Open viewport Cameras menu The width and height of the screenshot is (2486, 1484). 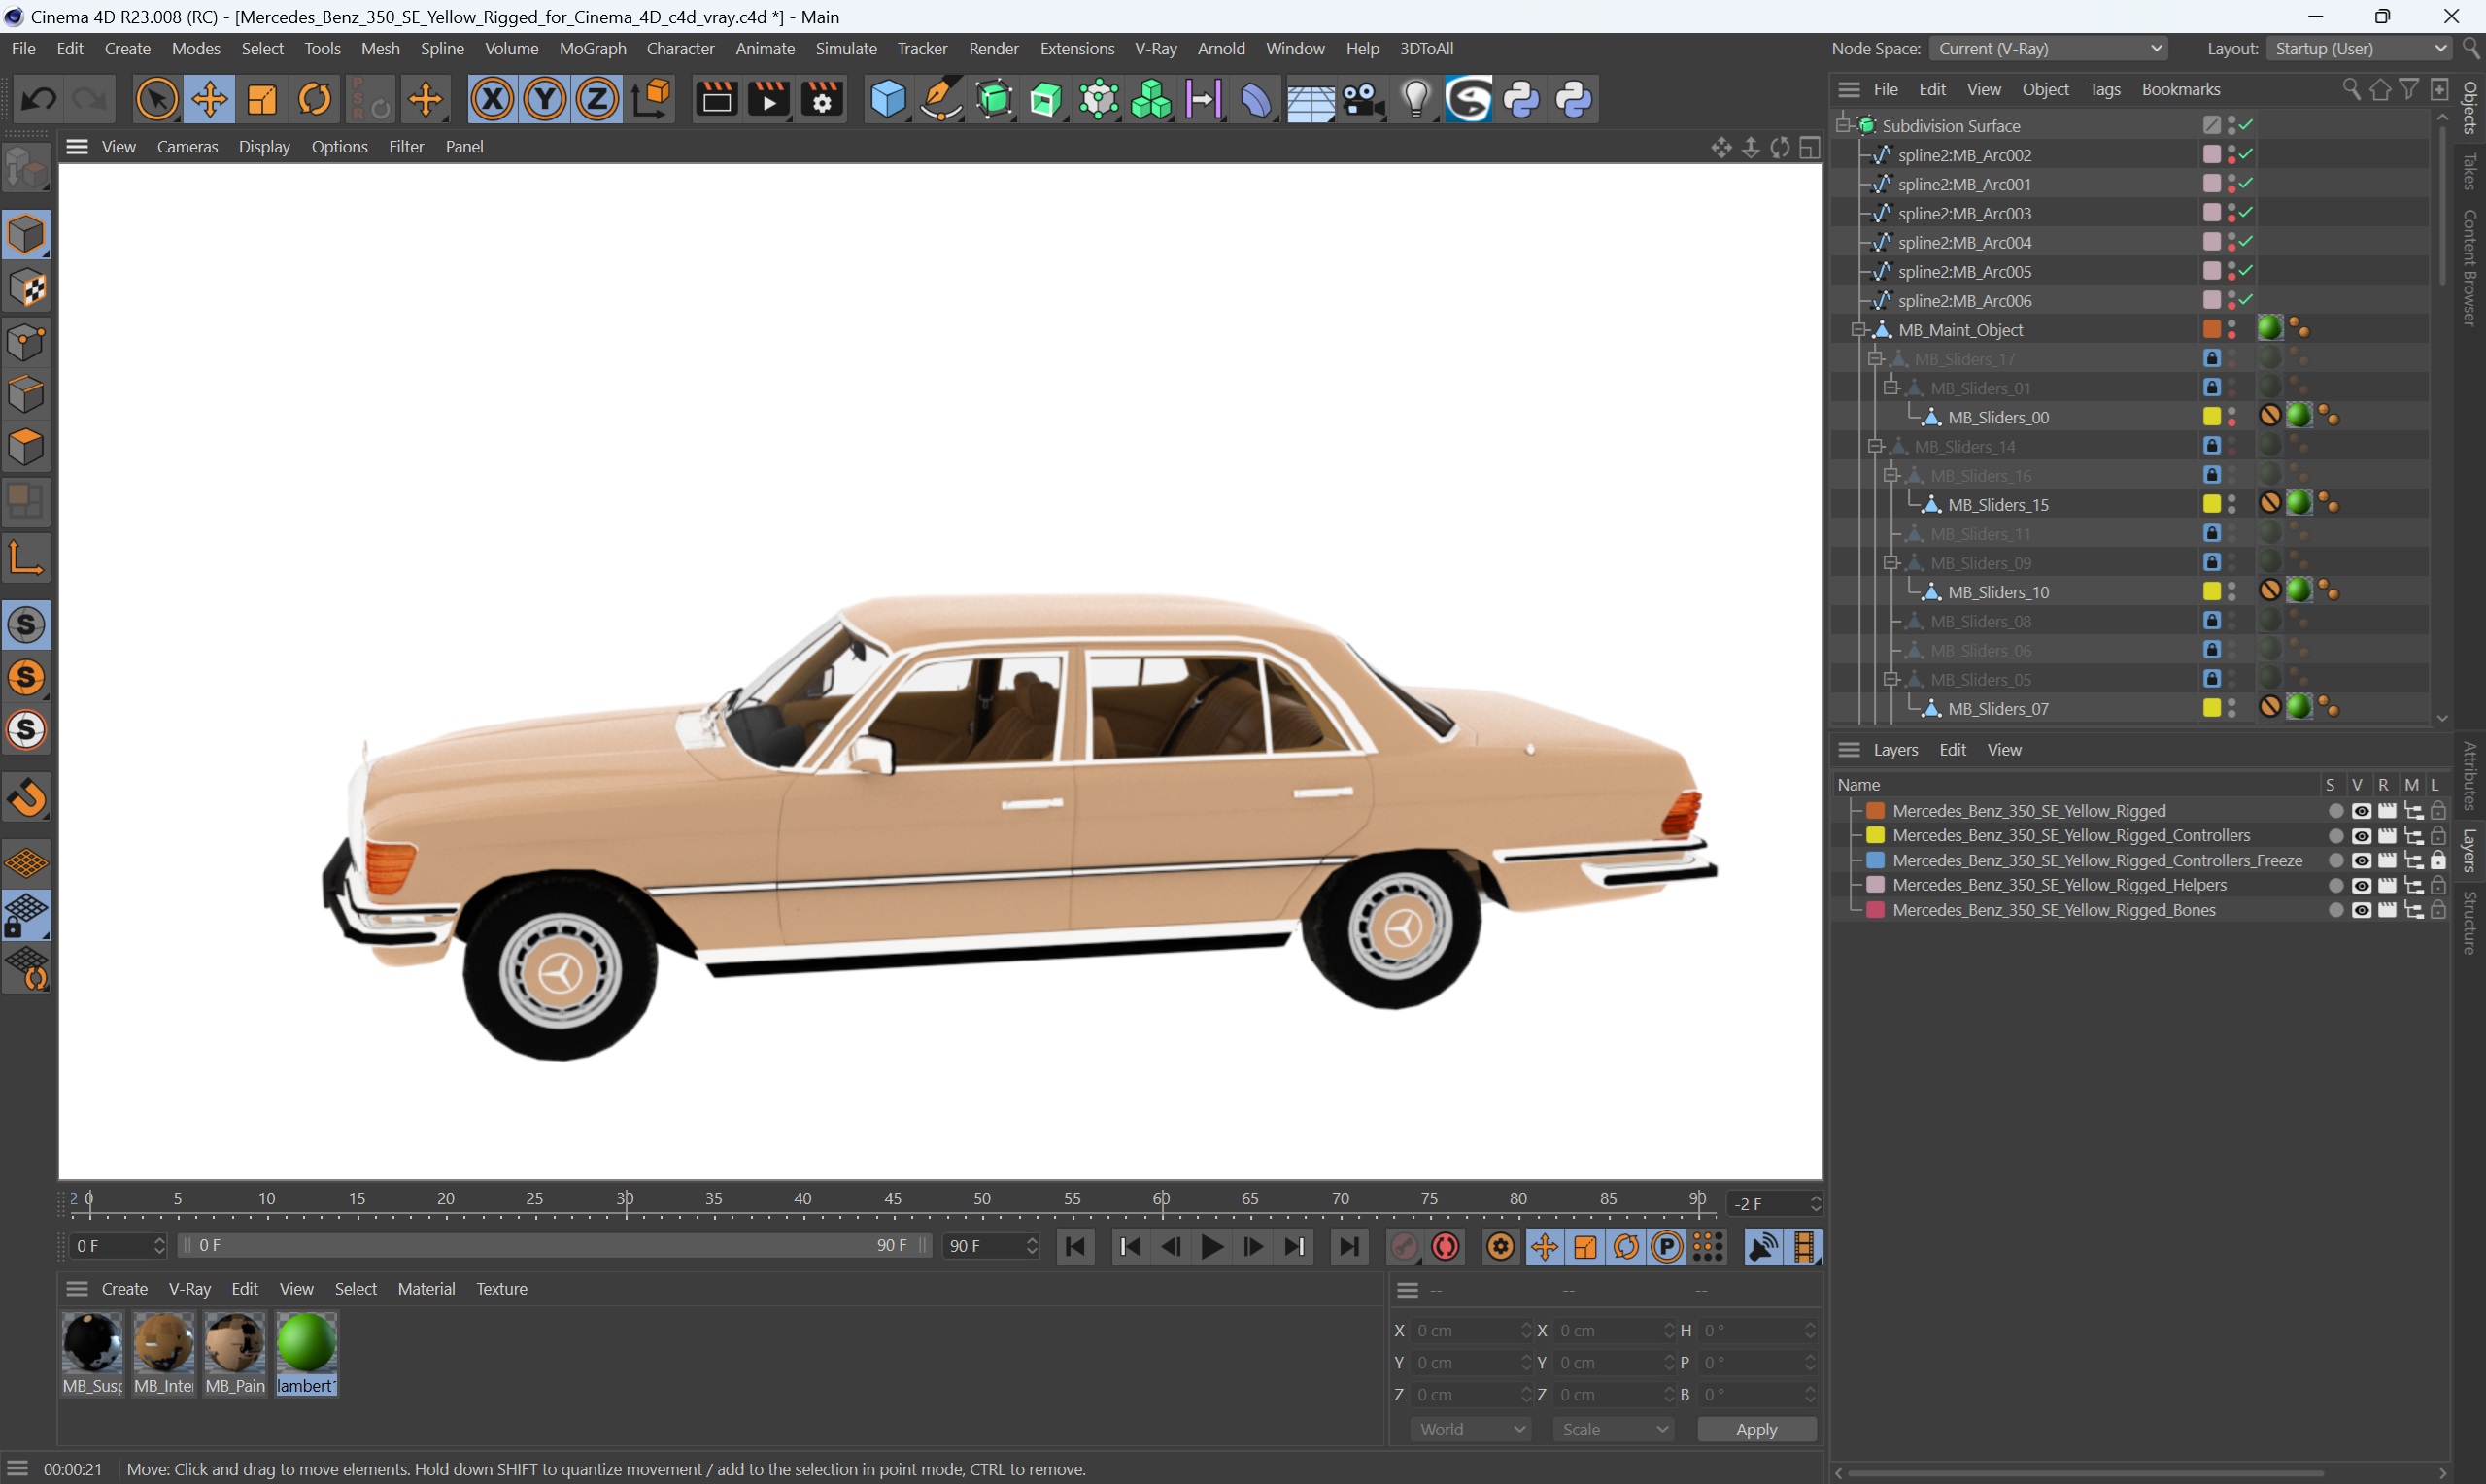(187, 146)
